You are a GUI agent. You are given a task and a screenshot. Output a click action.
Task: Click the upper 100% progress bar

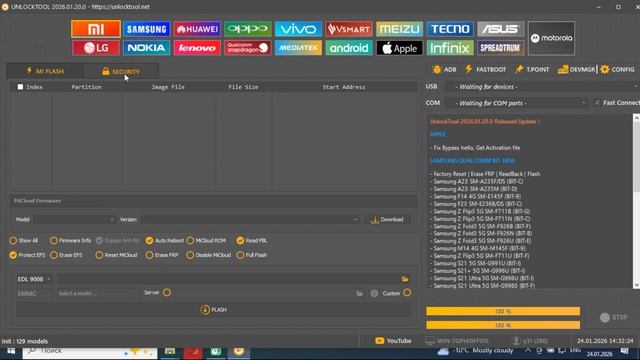pos(503,311)
